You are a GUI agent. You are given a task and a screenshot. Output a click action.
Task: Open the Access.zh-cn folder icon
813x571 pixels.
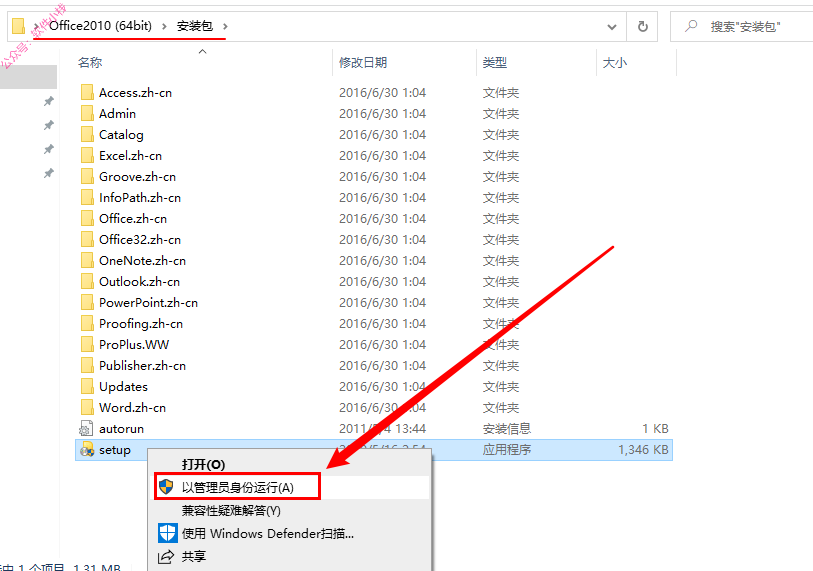pyautogui.click(x=87, y=92)
